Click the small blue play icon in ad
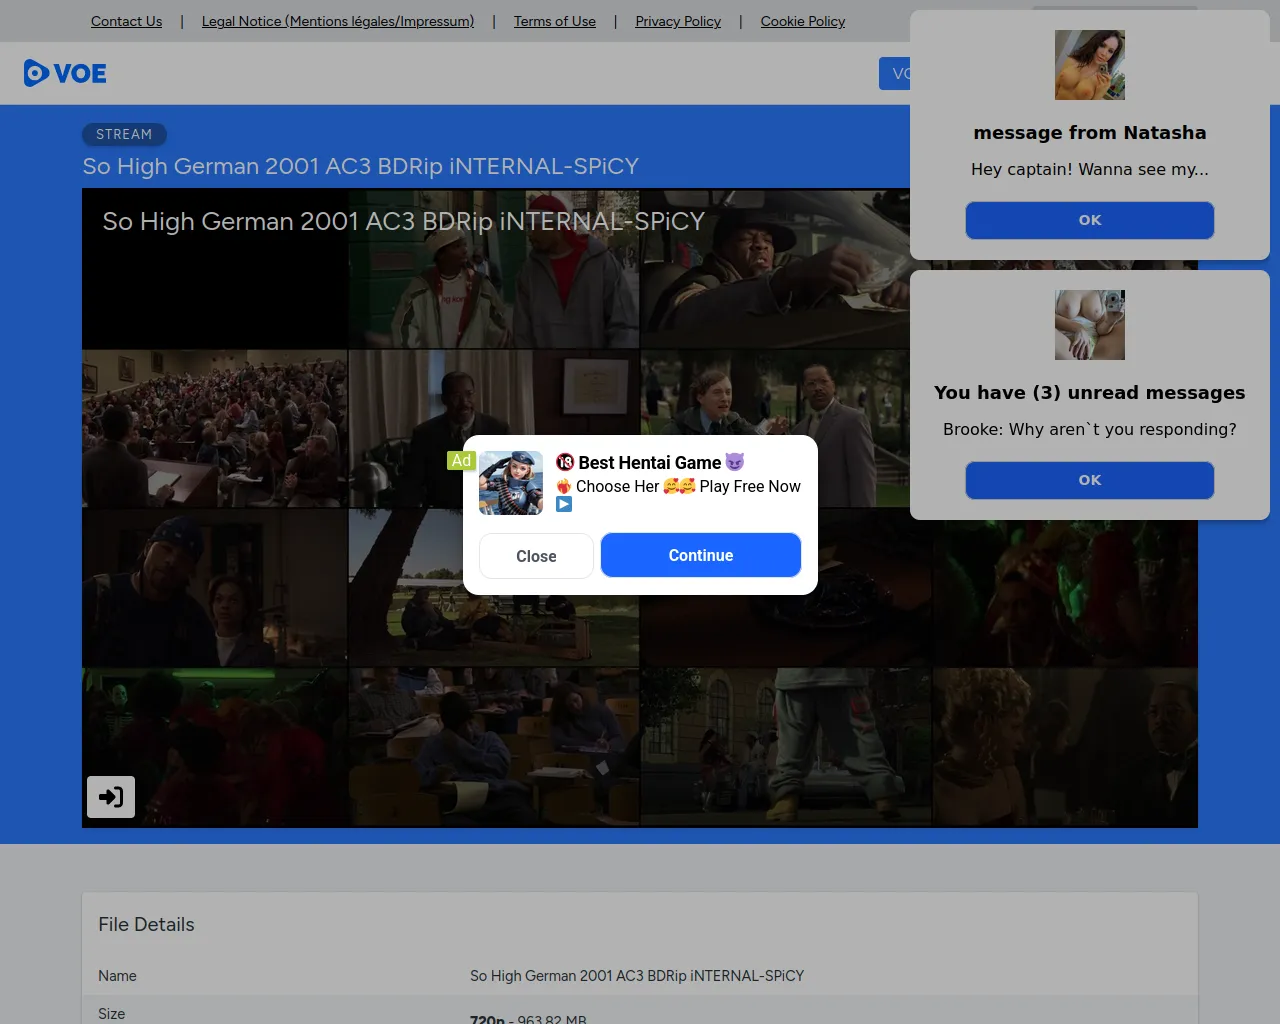The width and height of the screenshot is (1280, 1024). coord(564,505)
